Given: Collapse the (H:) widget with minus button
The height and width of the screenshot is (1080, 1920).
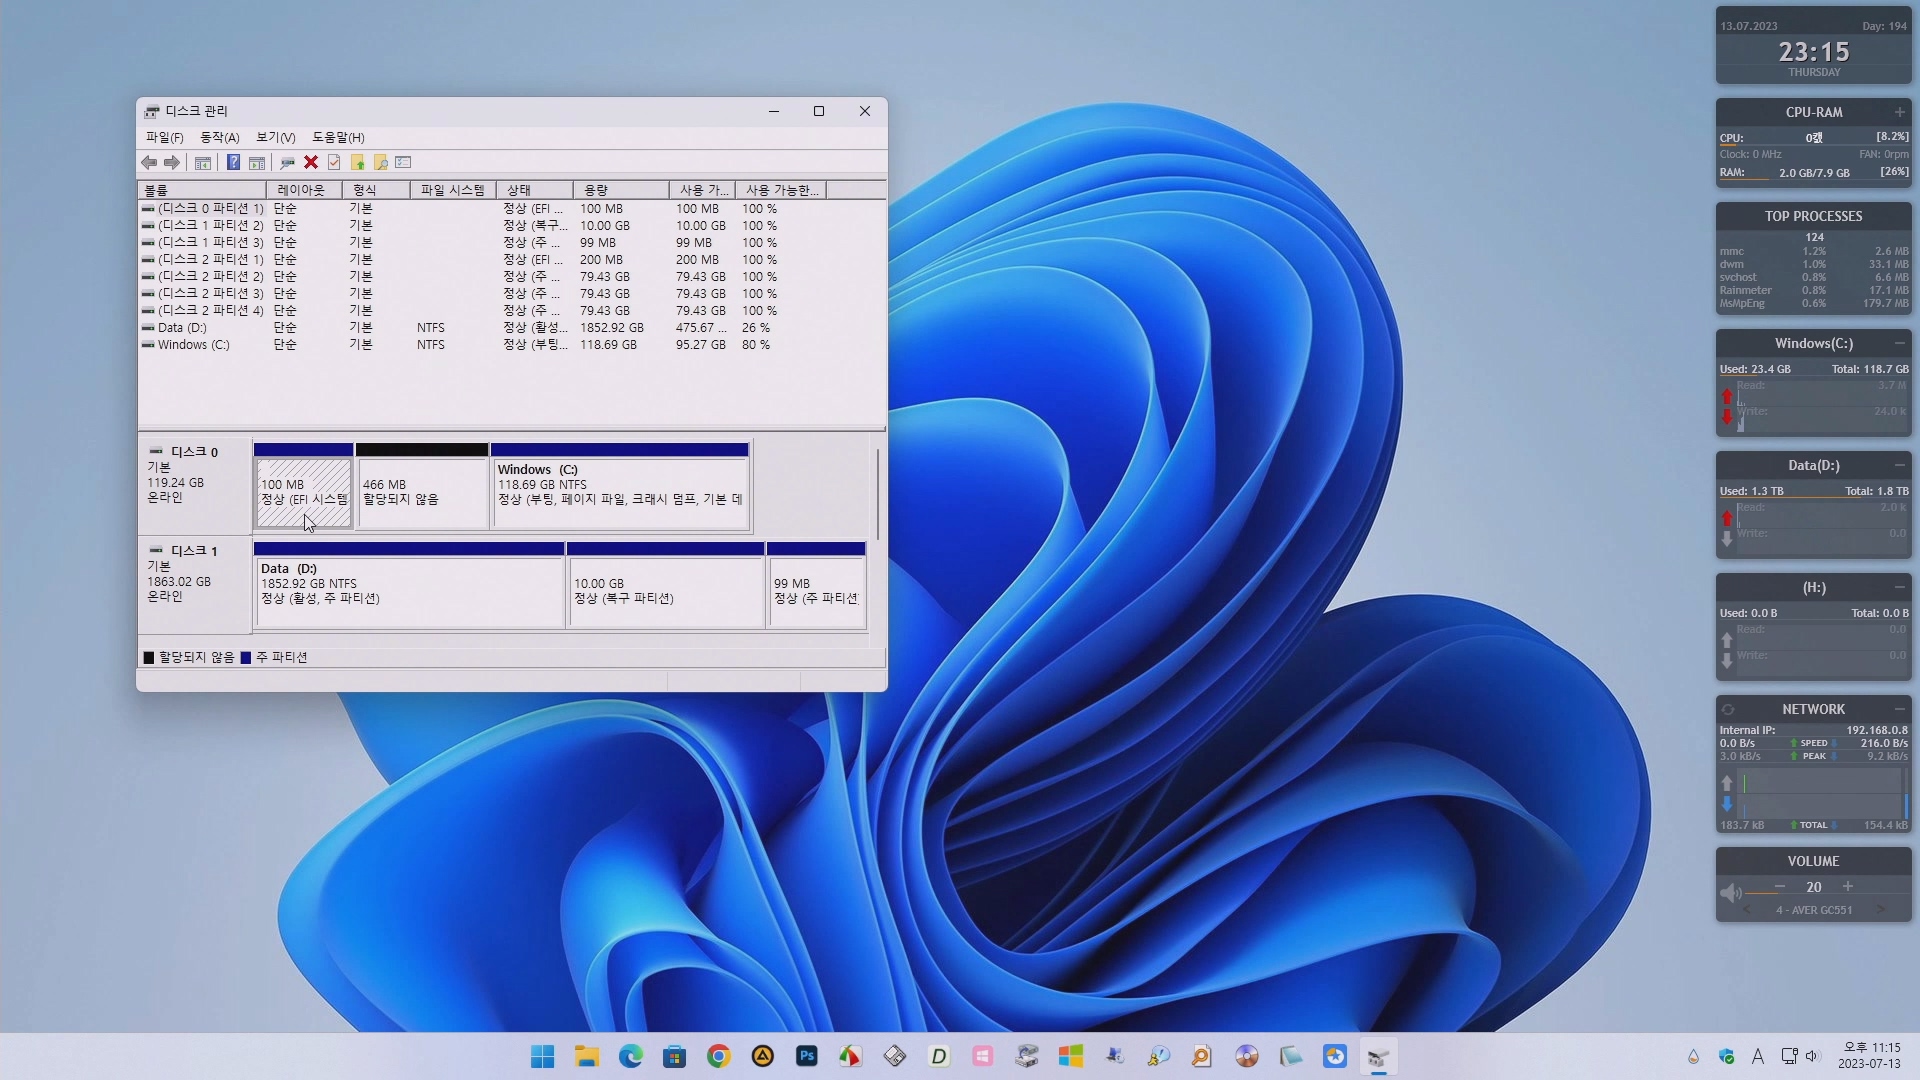Looking at the screenshot, I should 1899,587.
